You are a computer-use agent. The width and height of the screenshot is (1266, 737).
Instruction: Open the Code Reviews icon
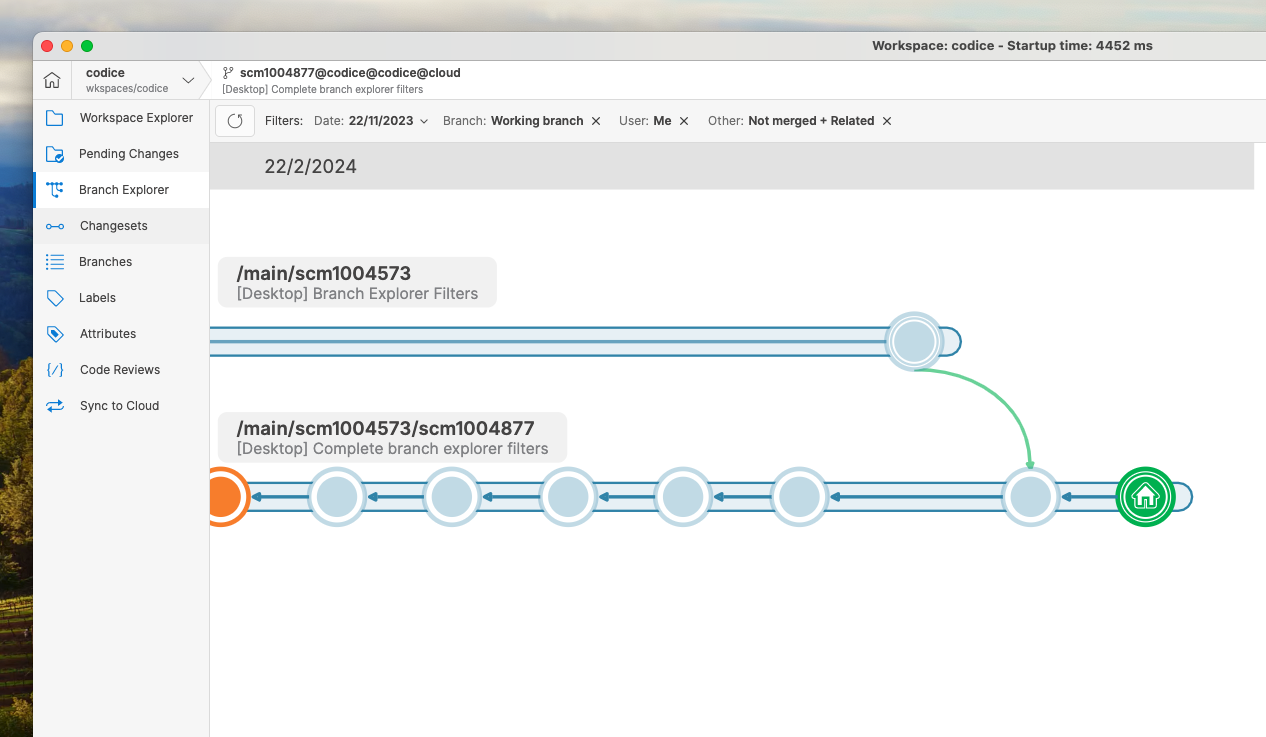pos(58,369)
